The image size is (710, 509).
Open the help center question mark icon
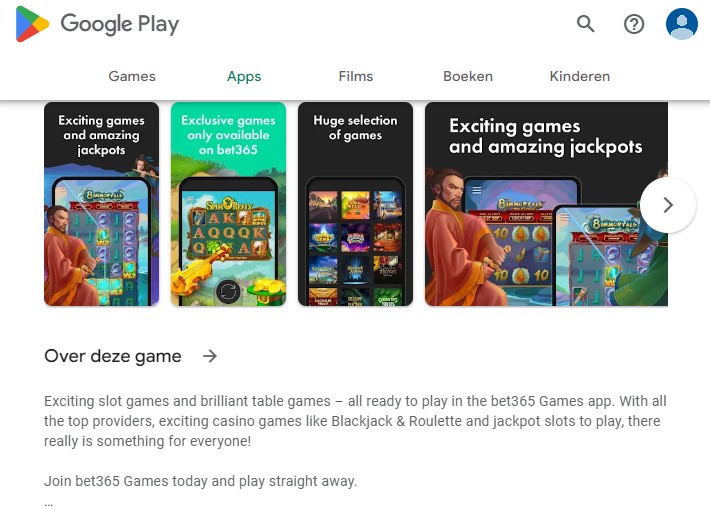coord(634,24)
